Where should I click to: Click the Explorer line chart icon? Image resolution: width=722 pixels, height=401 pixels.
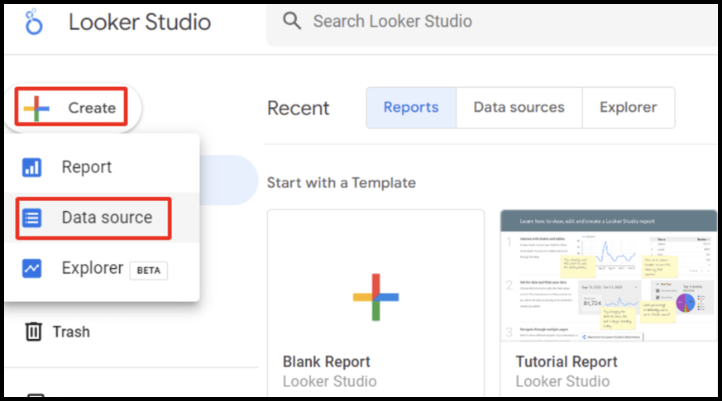point(32,268)
